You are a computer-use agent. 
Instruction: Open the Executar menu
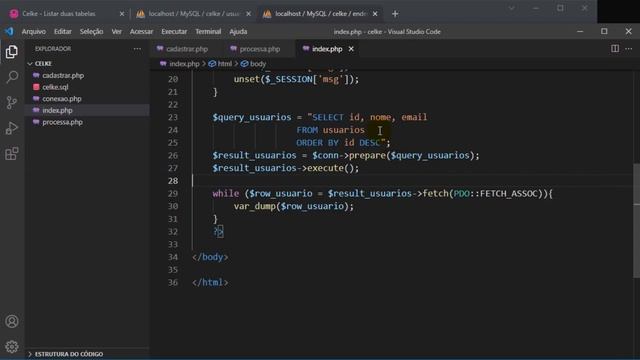click(x=174, y=31)
